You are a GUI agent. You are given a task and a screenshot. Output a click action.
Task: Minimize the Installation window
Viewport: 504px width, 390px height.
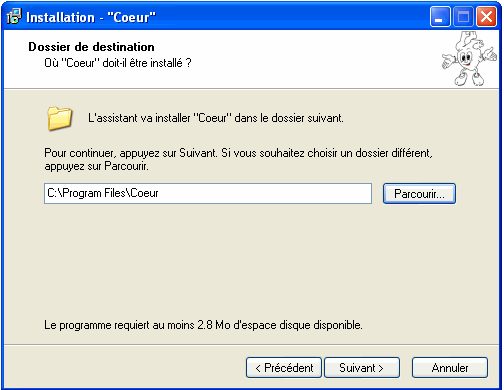click(440, 17)
